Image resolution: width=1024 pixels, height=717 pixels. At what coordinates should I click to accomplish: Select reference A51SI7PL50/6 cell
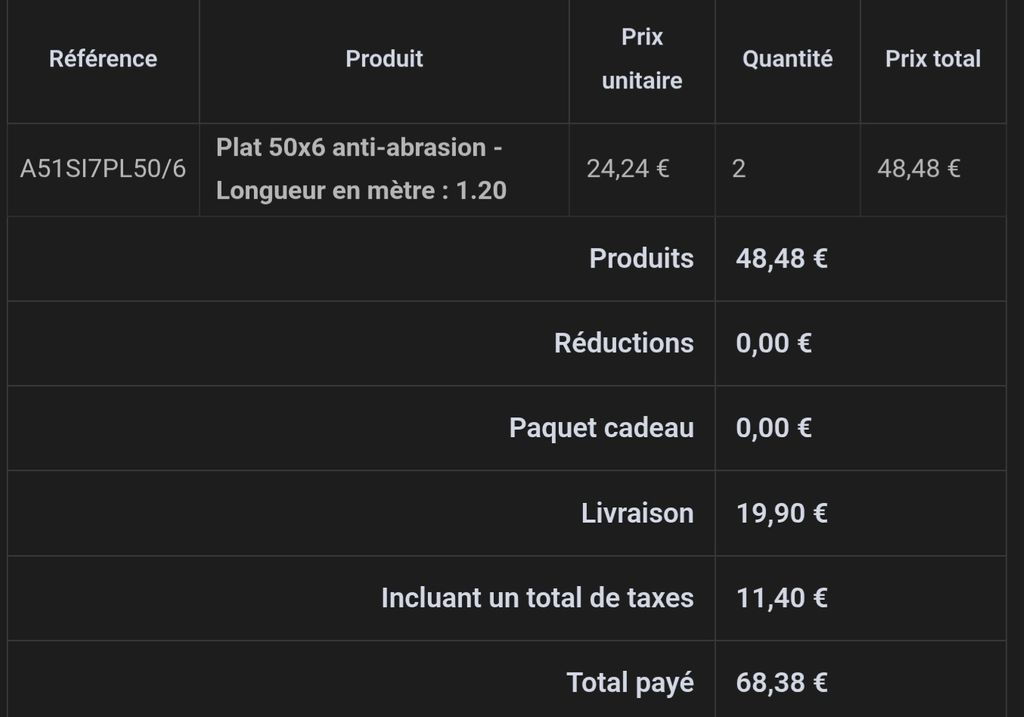click(103, 168)
